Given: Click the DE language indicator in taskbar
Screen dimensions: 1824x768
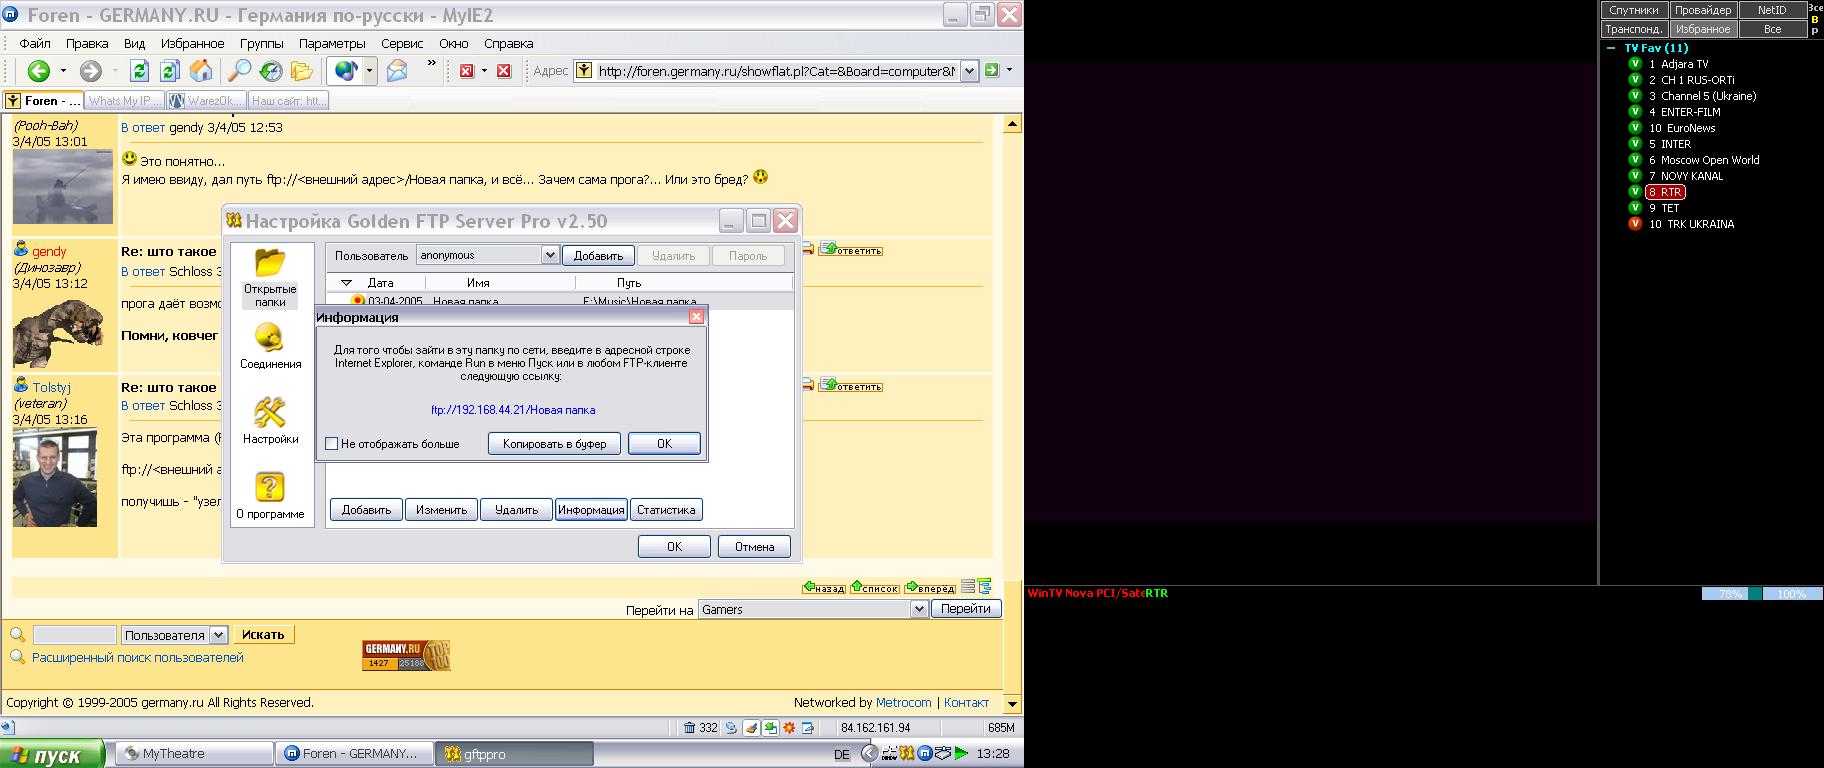Looking at the screenshot, I should point(841,755).
